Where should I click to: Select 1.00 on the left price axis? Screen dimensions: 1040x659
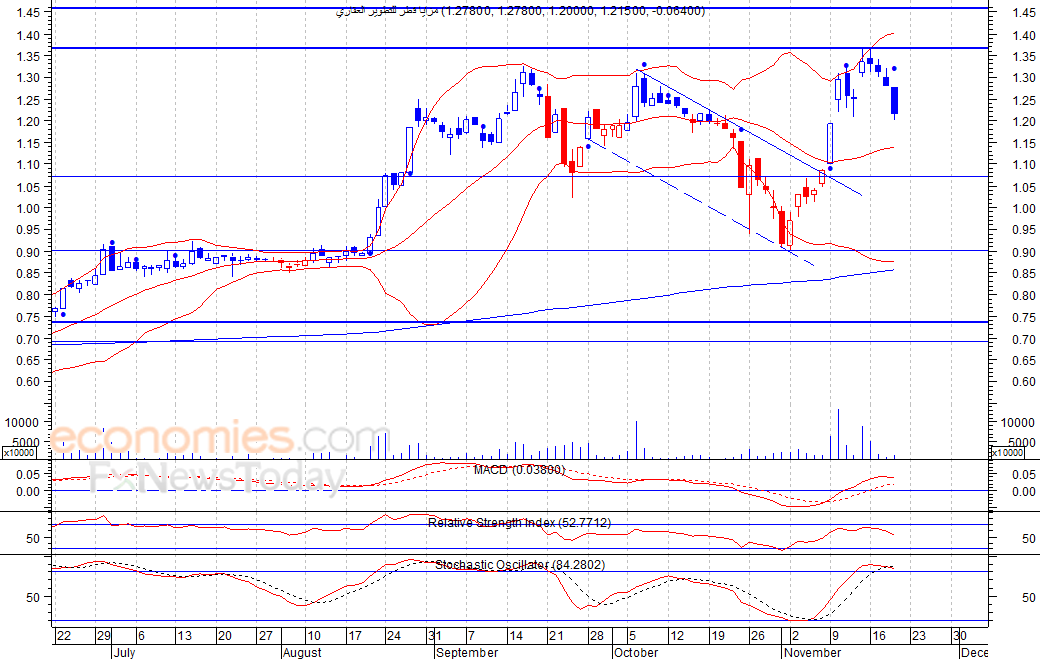(x=29, y=208)
